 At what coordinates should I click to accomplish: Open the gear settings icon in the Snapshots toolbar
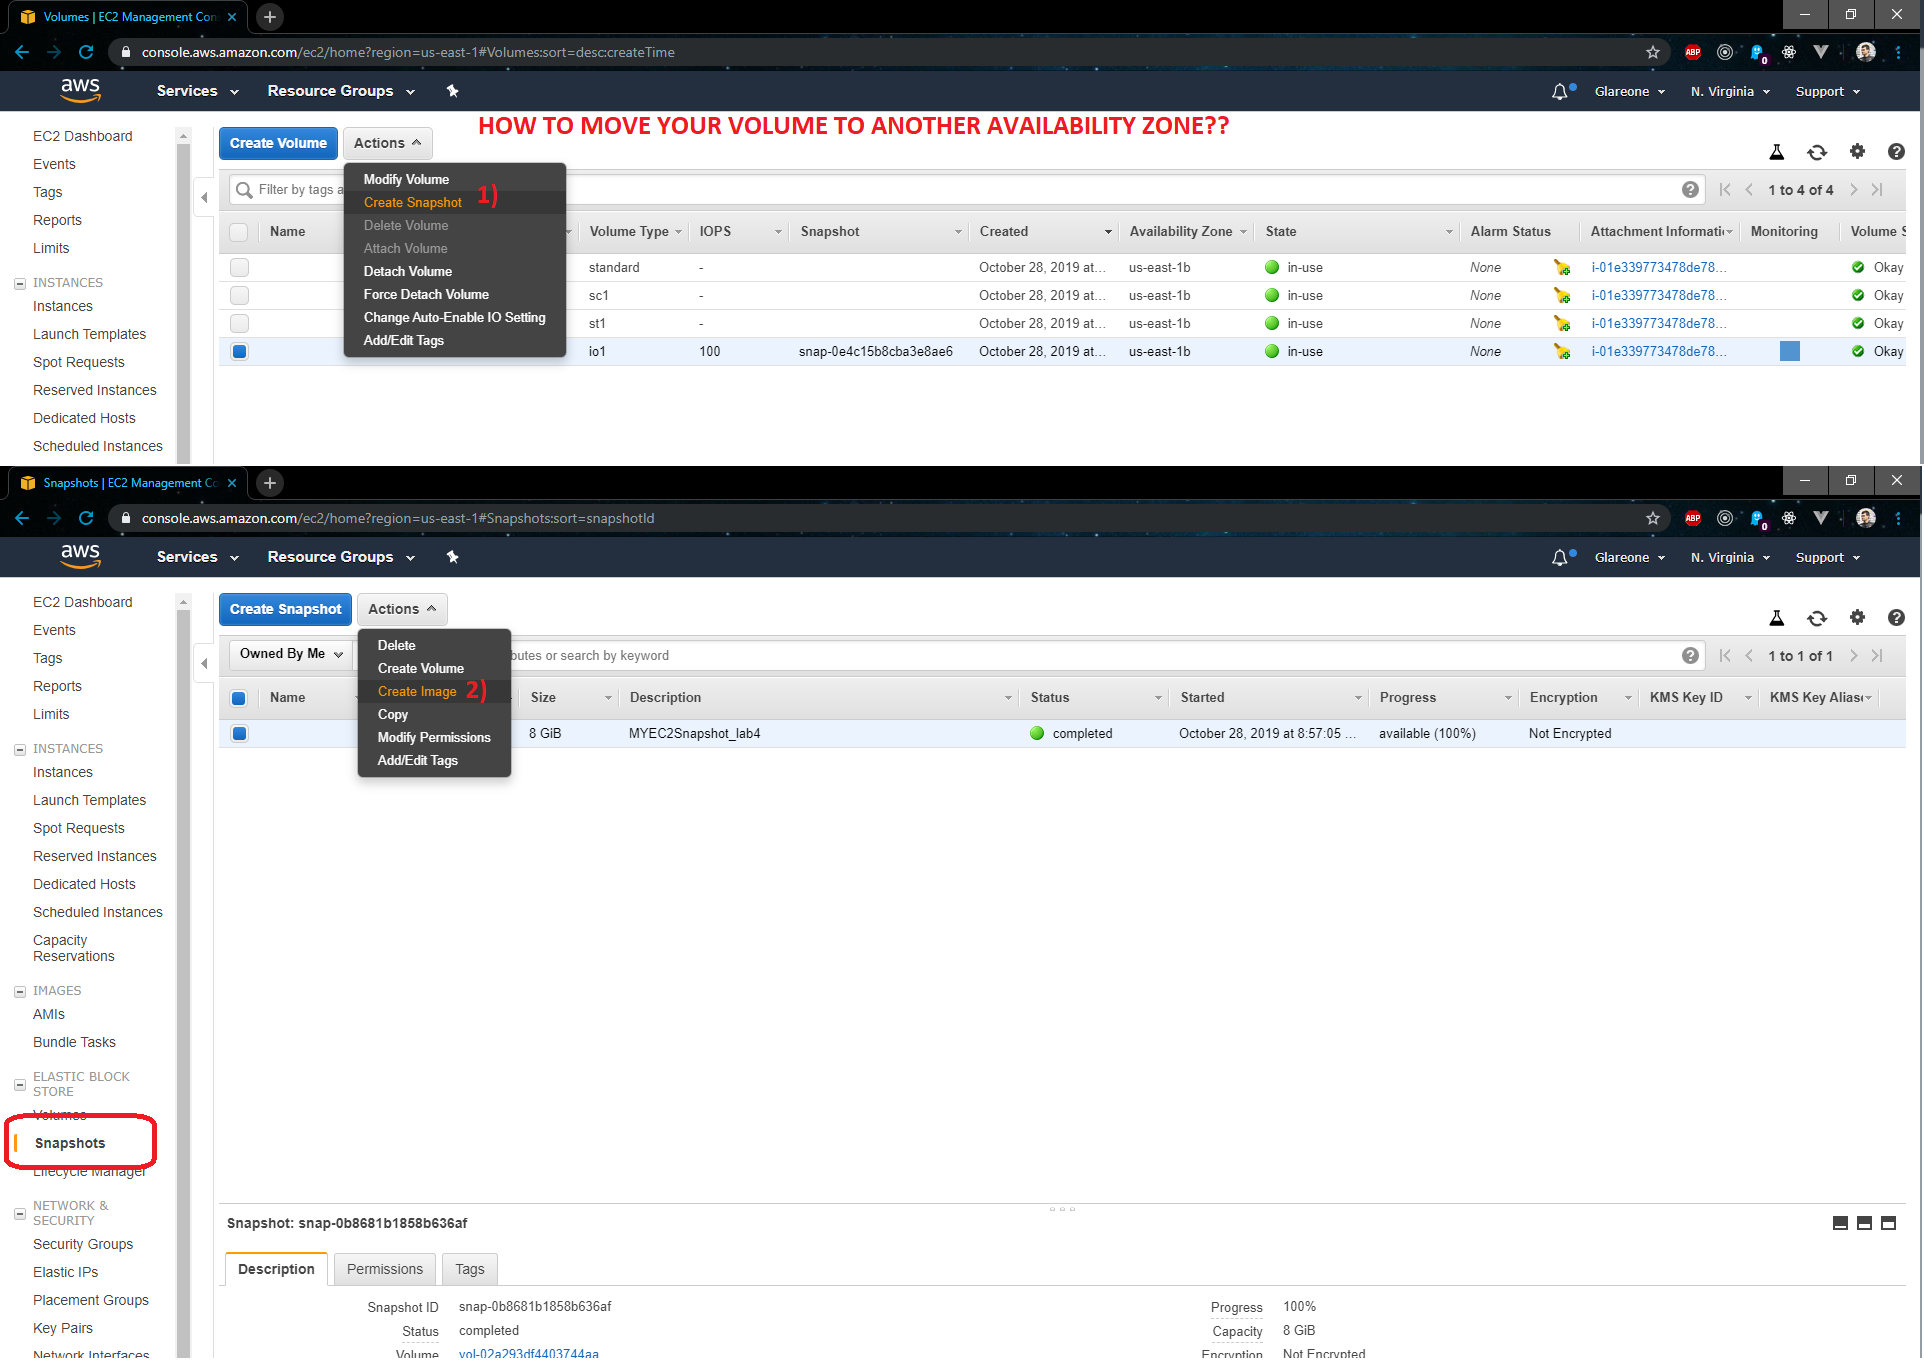[x=1856, y=617]
